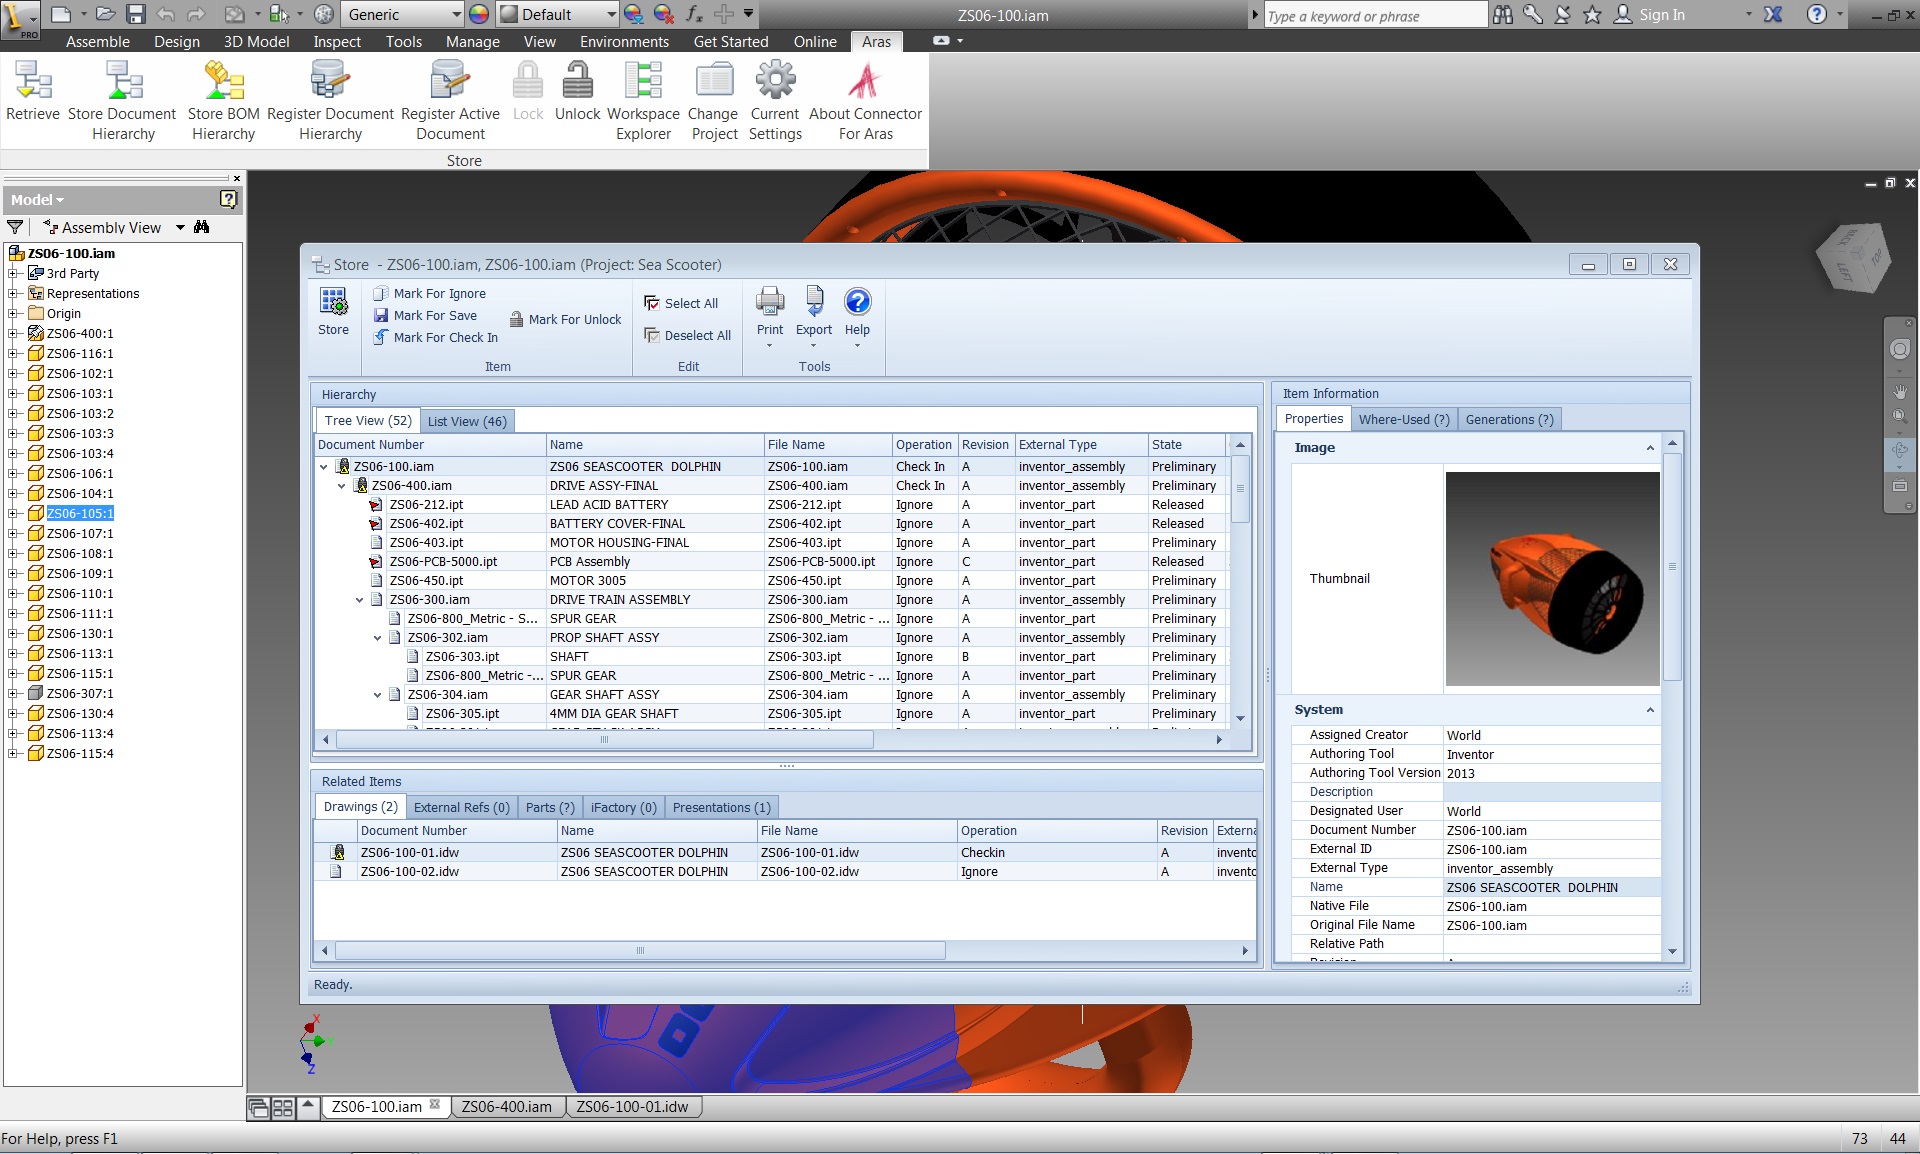Open the Assembly View dropdown
The height and width of the screenshot is (1154, 1920).
coord(180,227)
